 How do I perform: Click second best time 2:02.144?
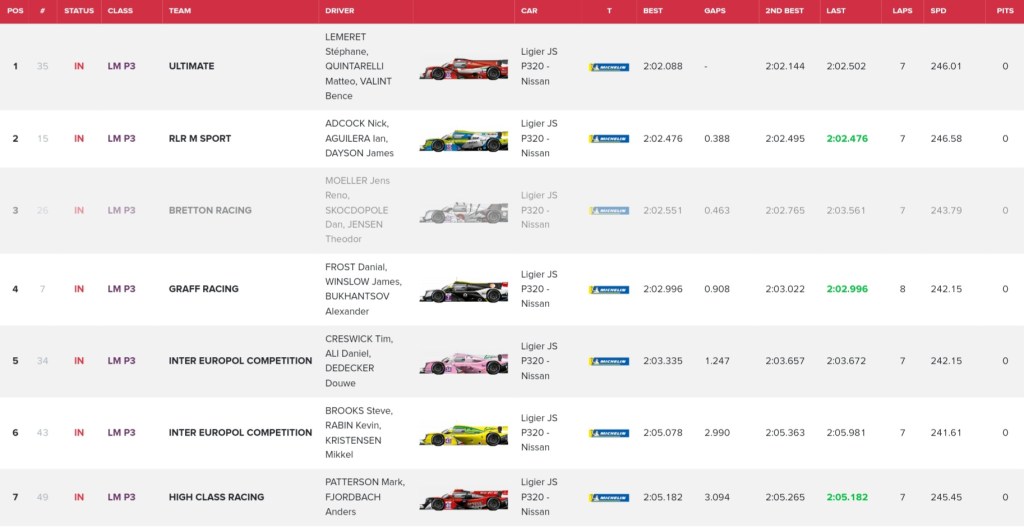point(785,66)
